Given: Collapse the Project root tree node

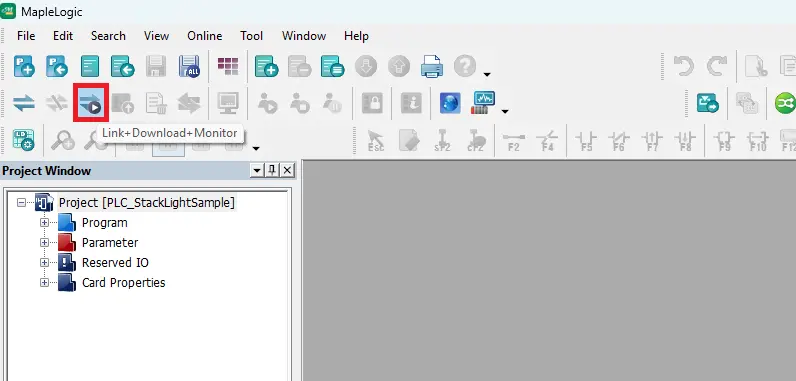Looking at the screenshot, I should pyautogui.click(x=21, y=202).
